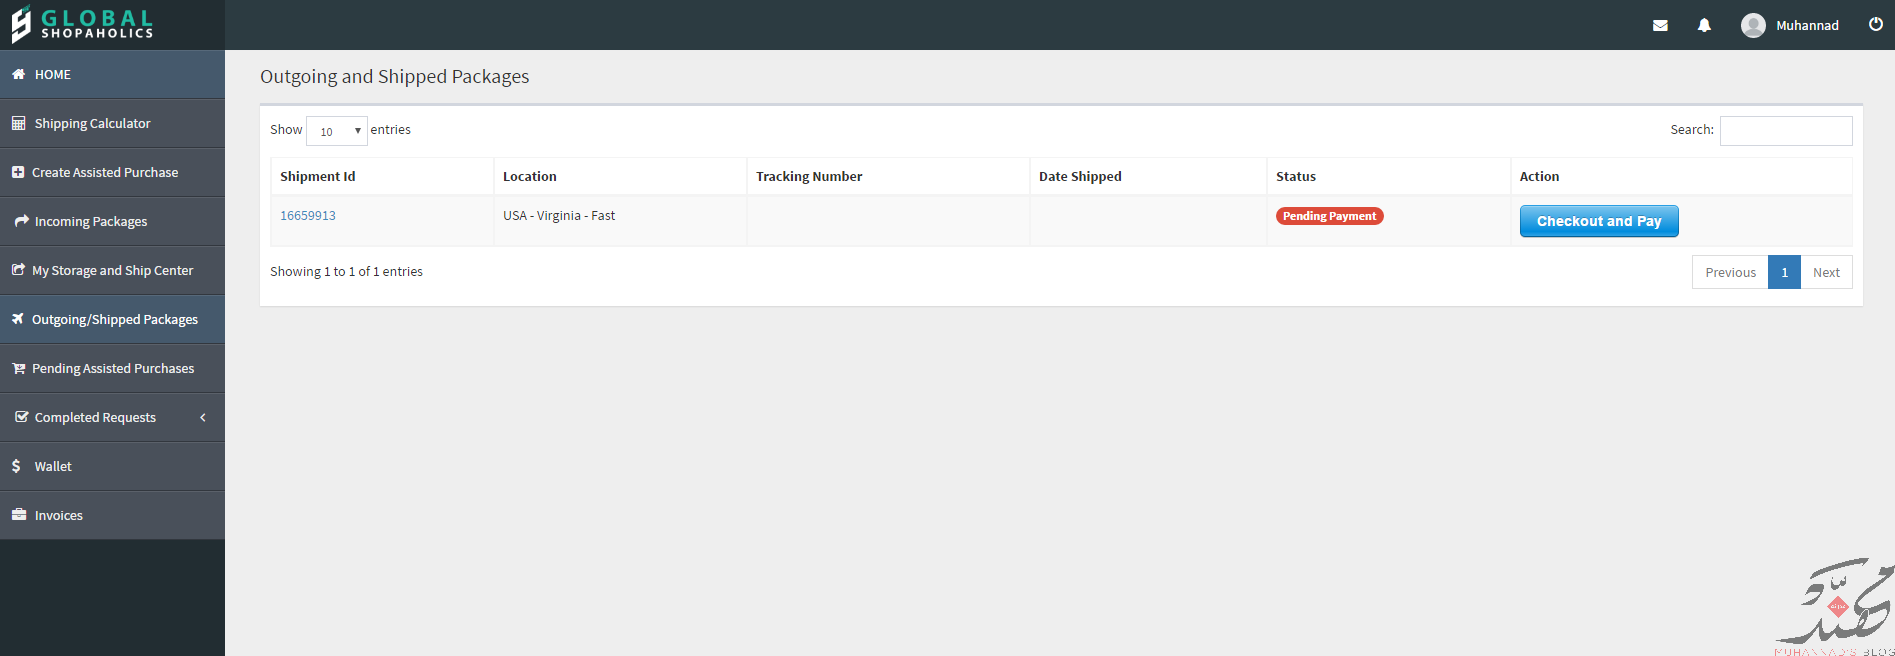The image size is (1895, 656).
Task: Expand the Completed Requests chevron
Action: pos(203,417)
